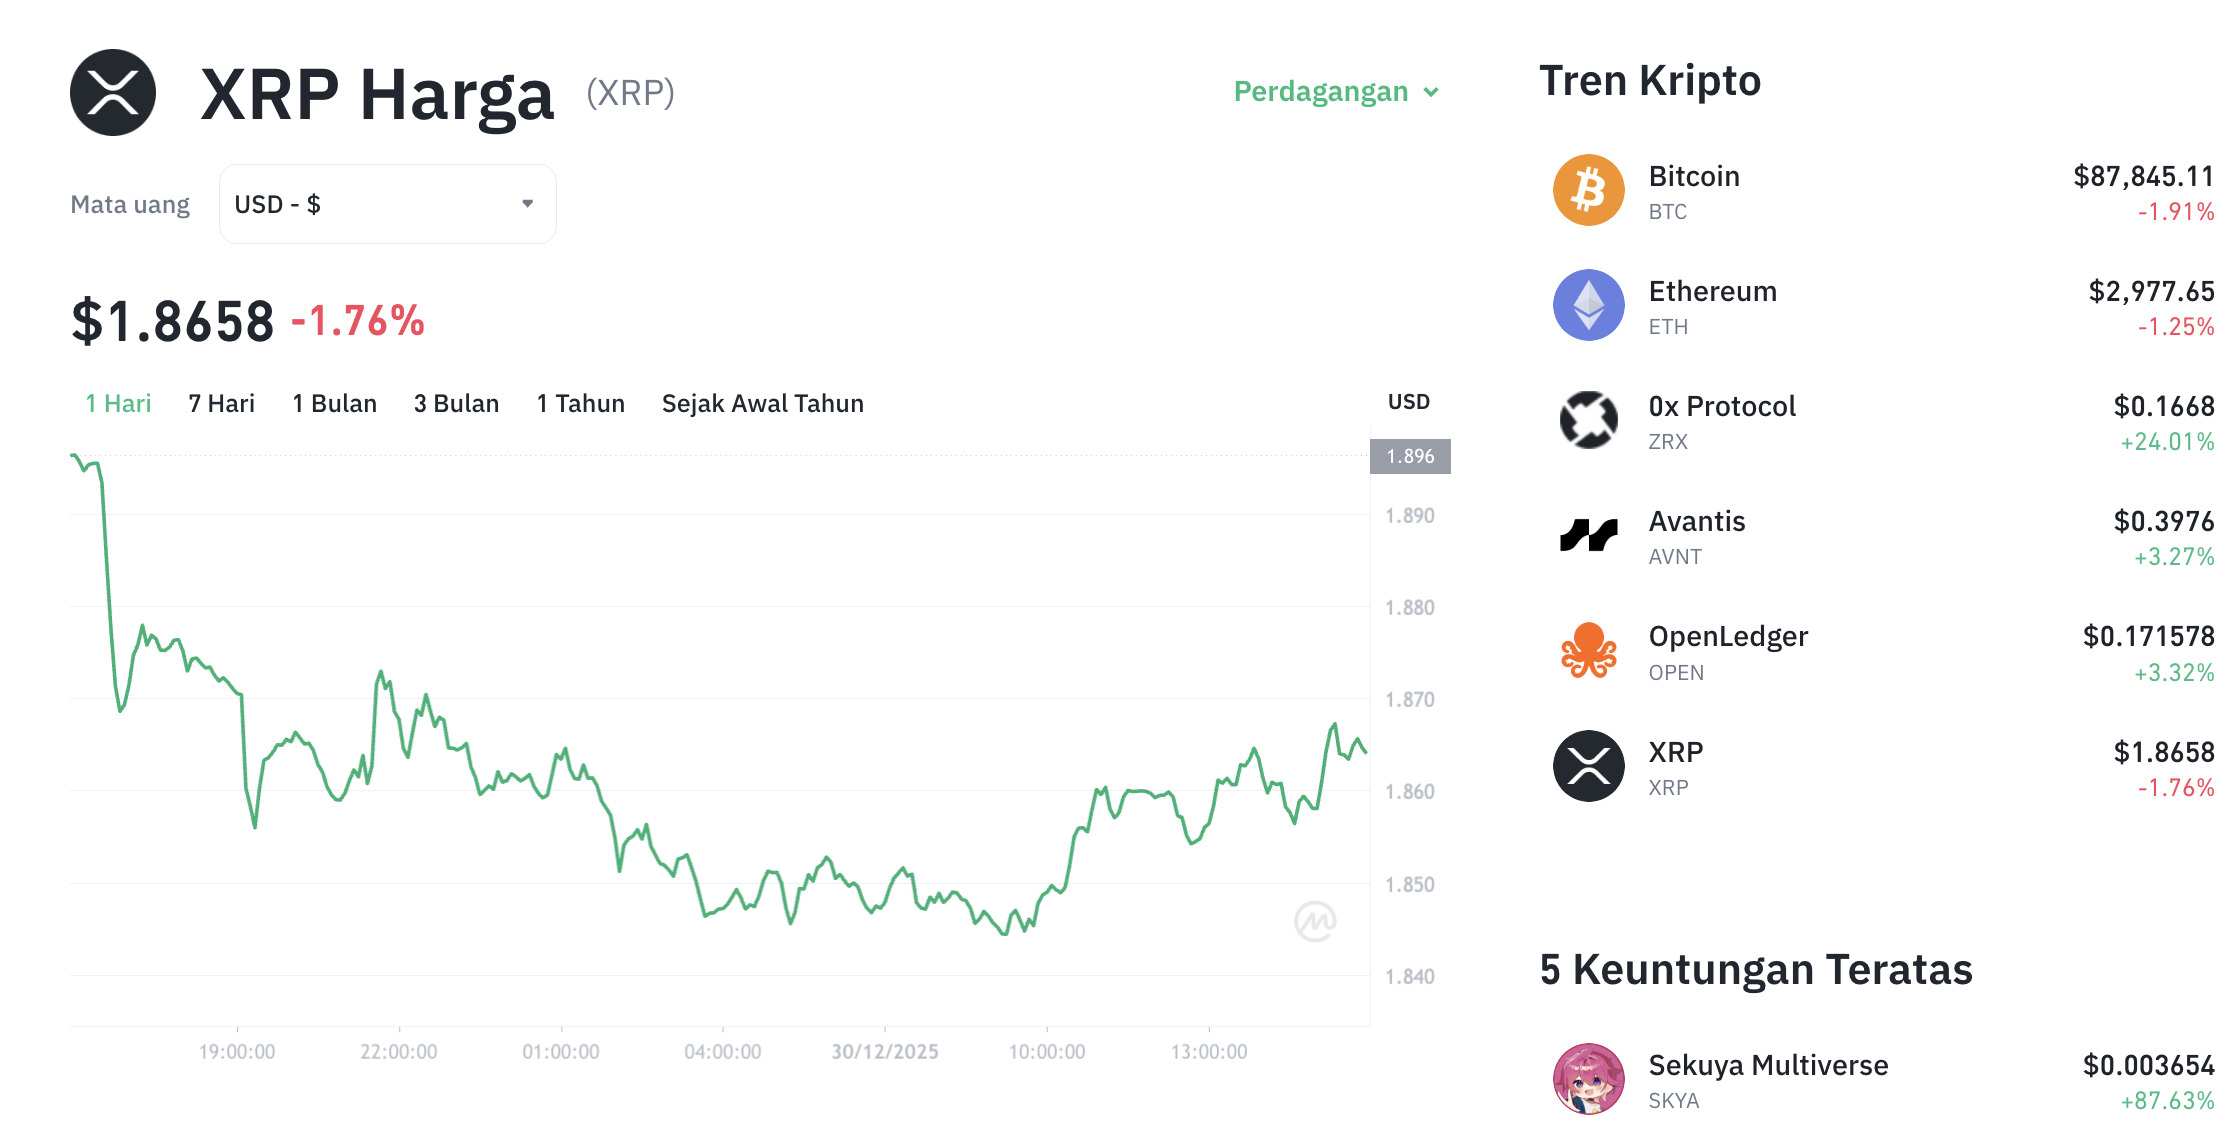The height and width of the screenshot is (1126, 2228).
Task: Select the OpenLedger octopus icon
Action: tap(1589, 650)
